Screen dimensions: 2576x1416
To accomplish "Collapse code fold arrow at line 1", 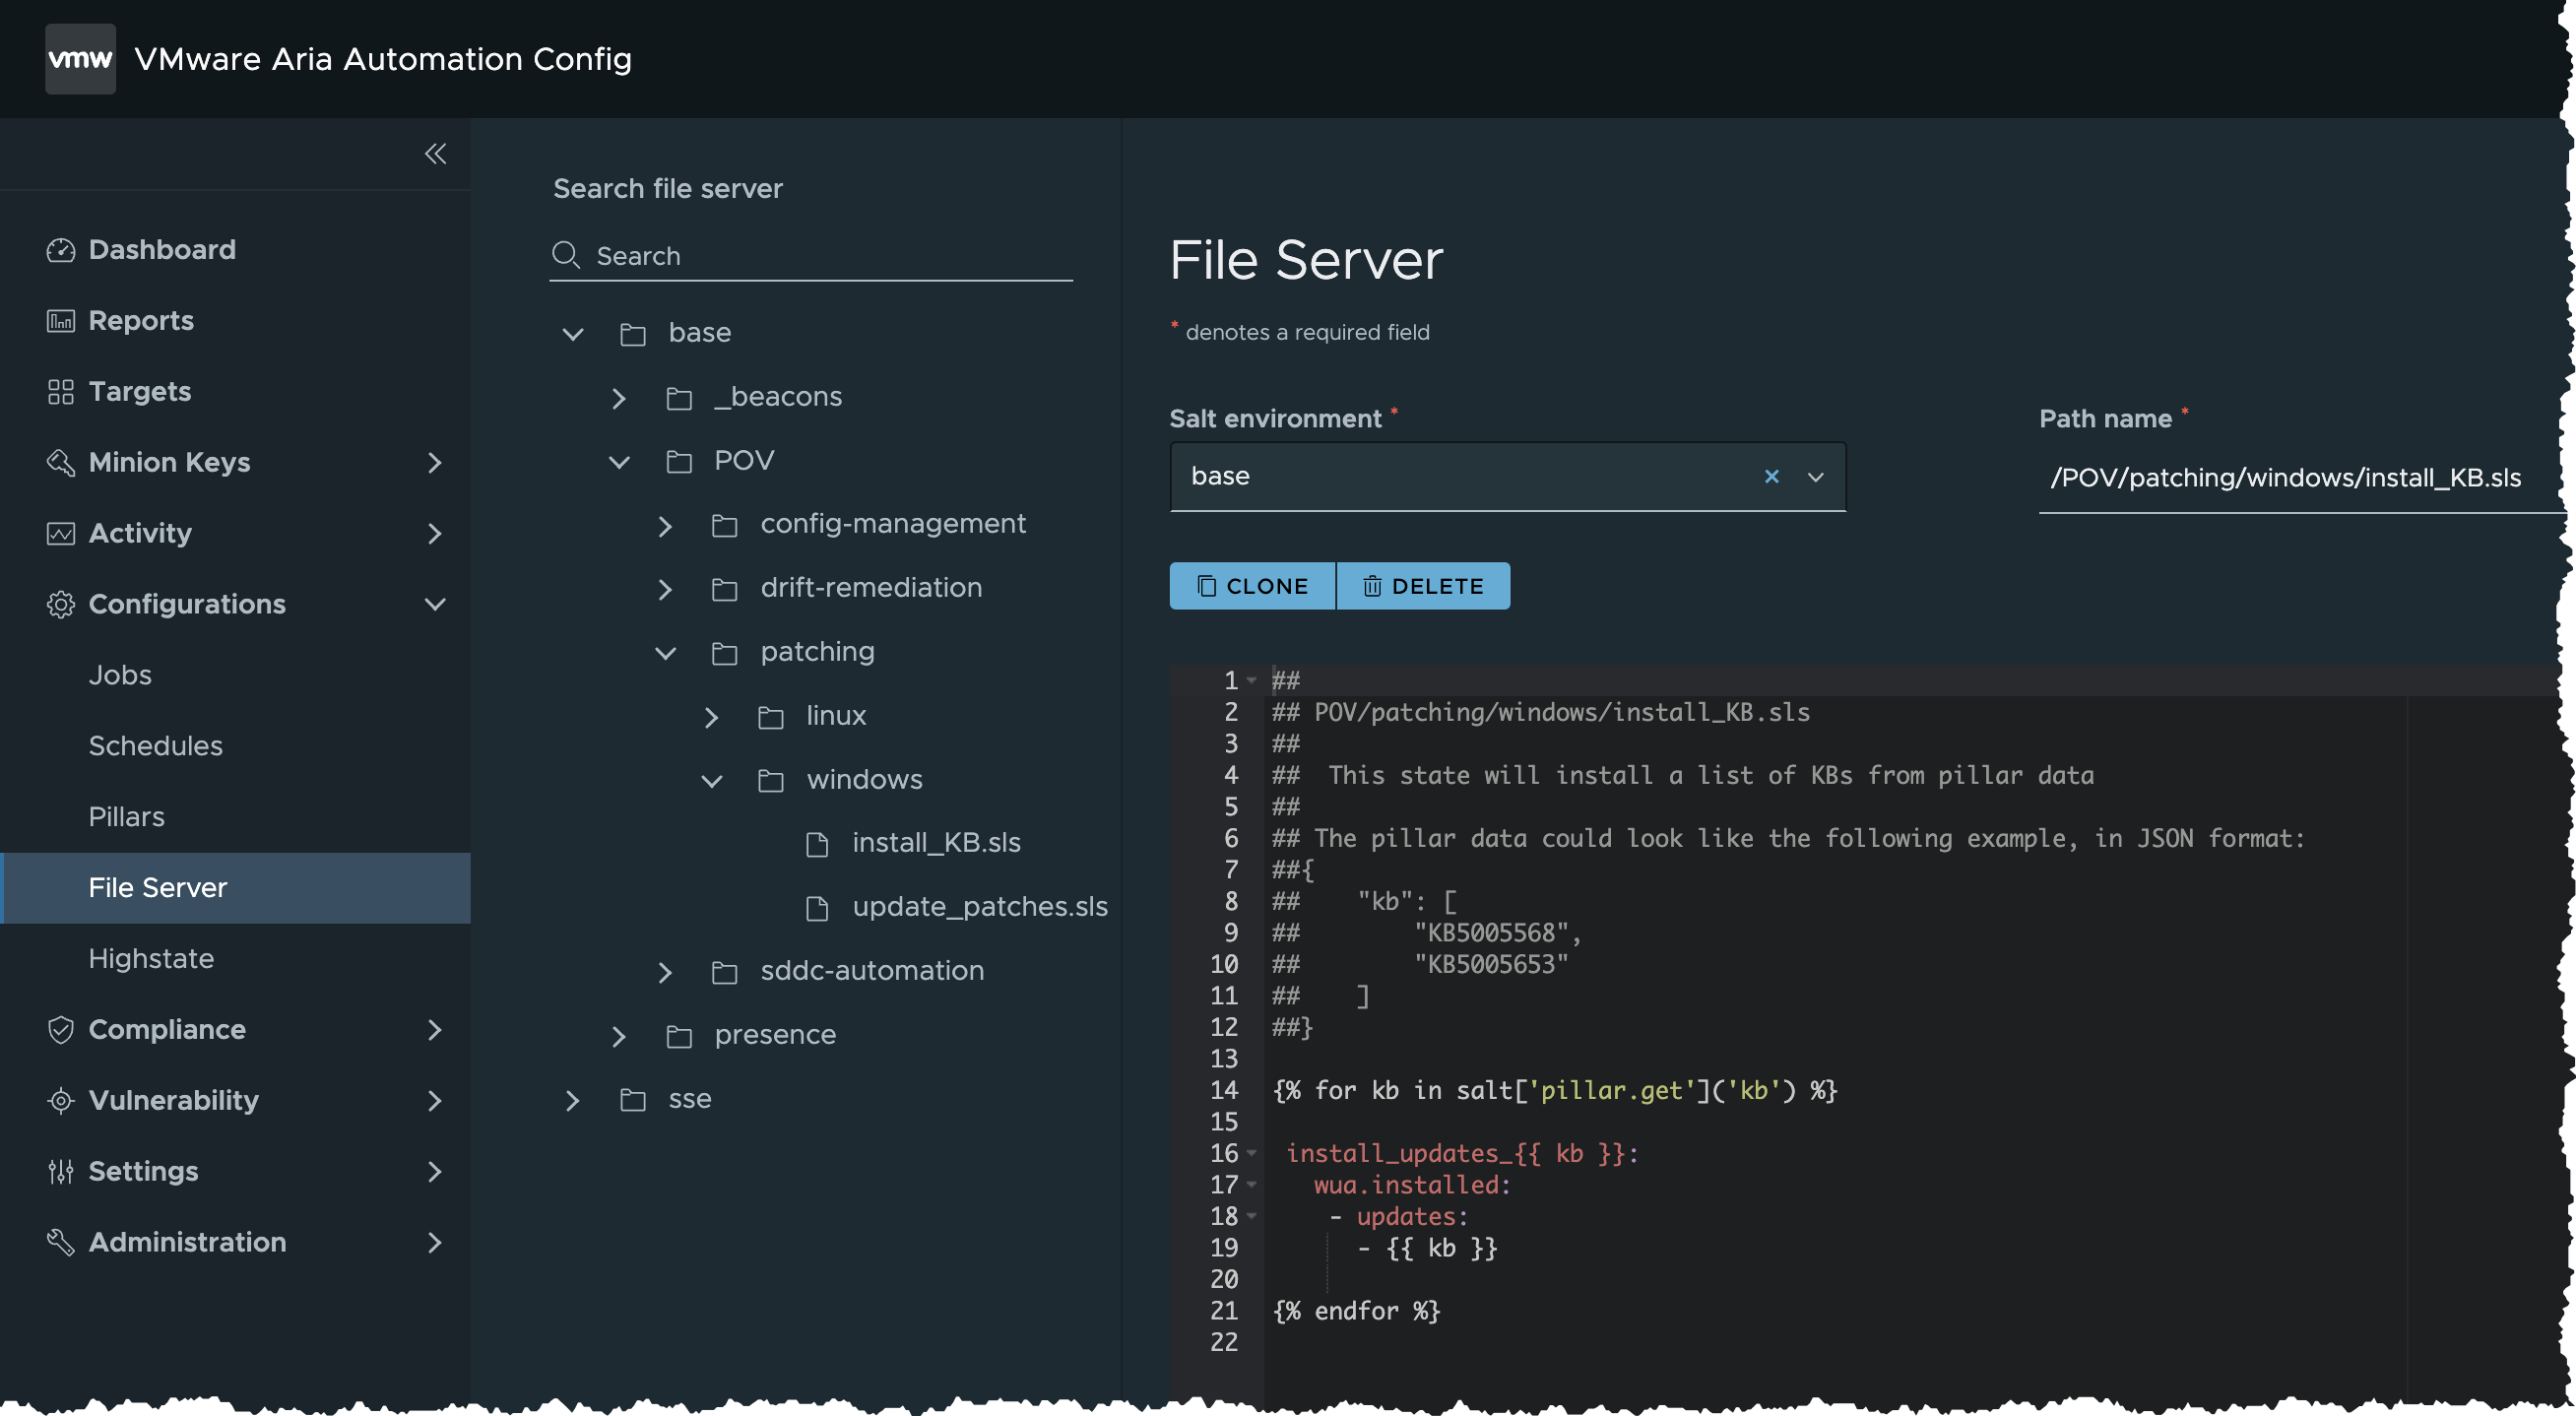I will (x=1251, y=680).
